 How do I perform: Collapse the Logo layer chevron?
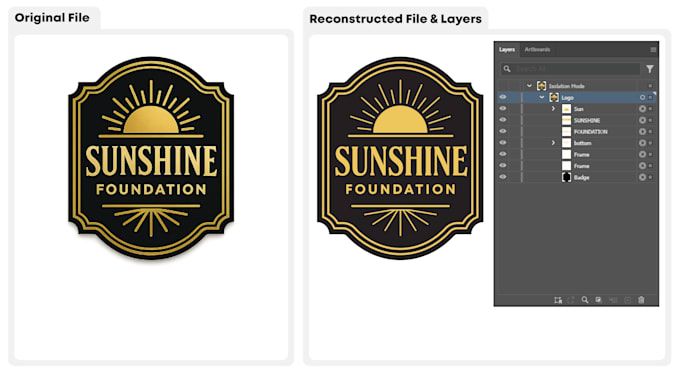click(542, 98)
